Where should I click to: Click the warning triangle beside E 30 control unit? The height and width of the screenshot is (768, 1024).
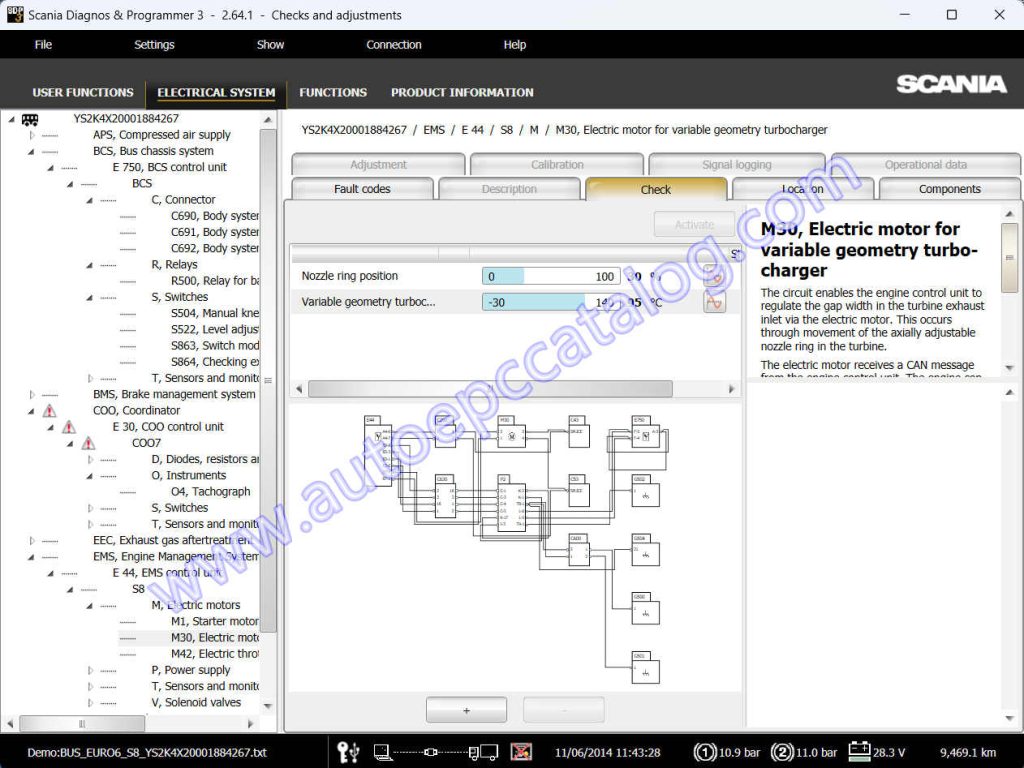point(69,426)
